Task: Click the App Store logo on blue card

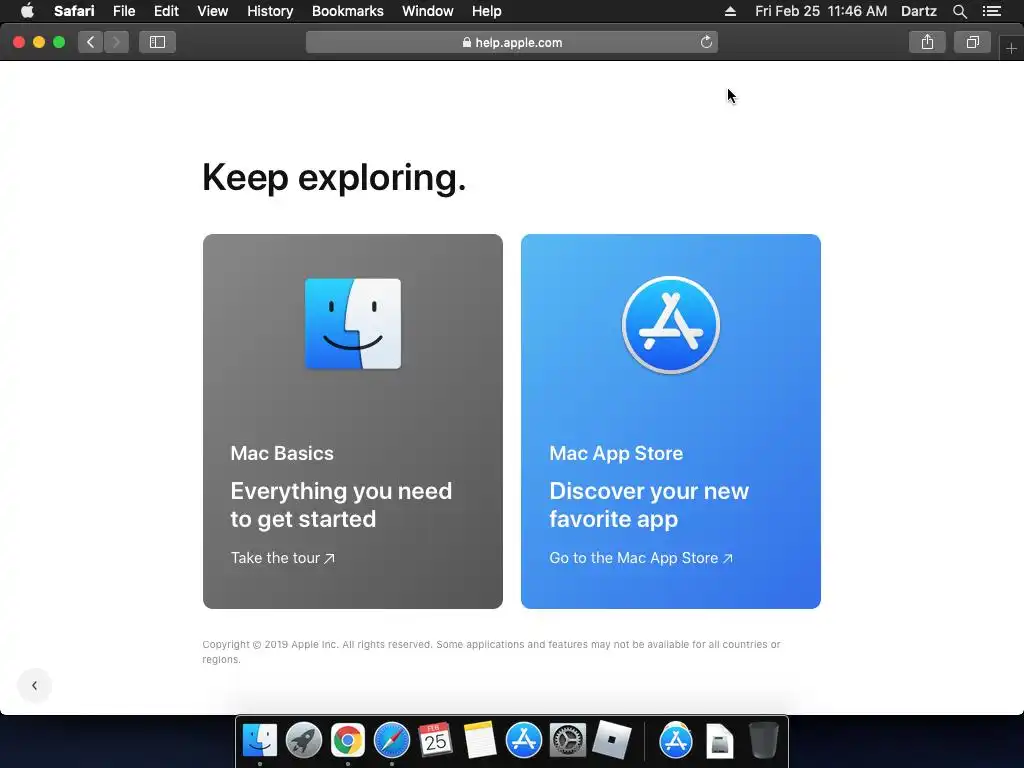Action: point(671,325)
